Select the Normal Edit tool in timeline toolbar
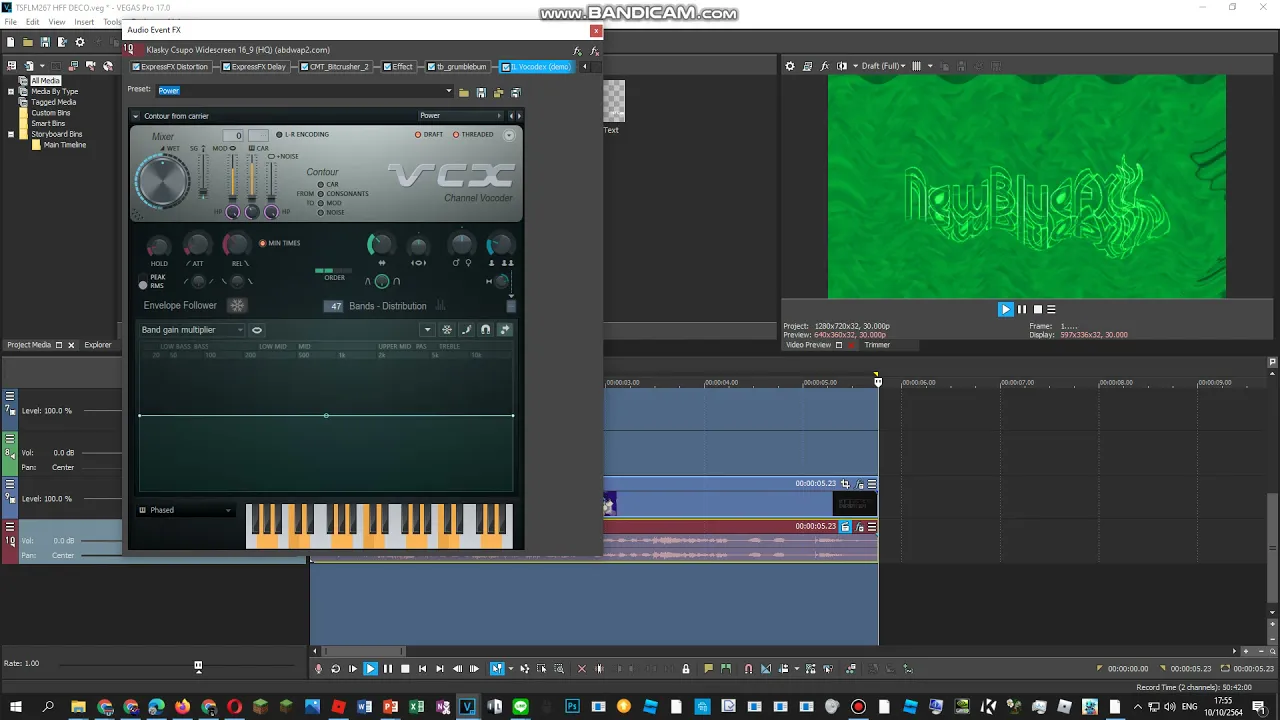The height and width of the screenshot is (720, 1280). [496, 669]
